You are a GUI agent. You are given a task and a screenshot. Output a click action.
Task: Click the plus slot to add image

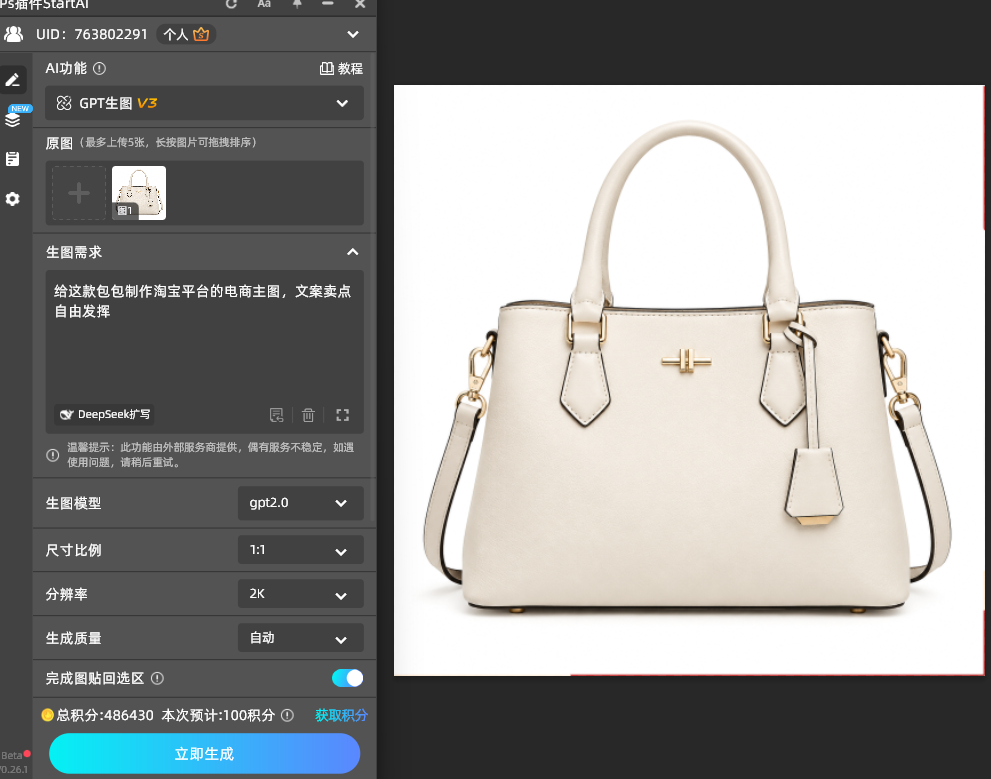pyautogui.click(x=79, y=193)
